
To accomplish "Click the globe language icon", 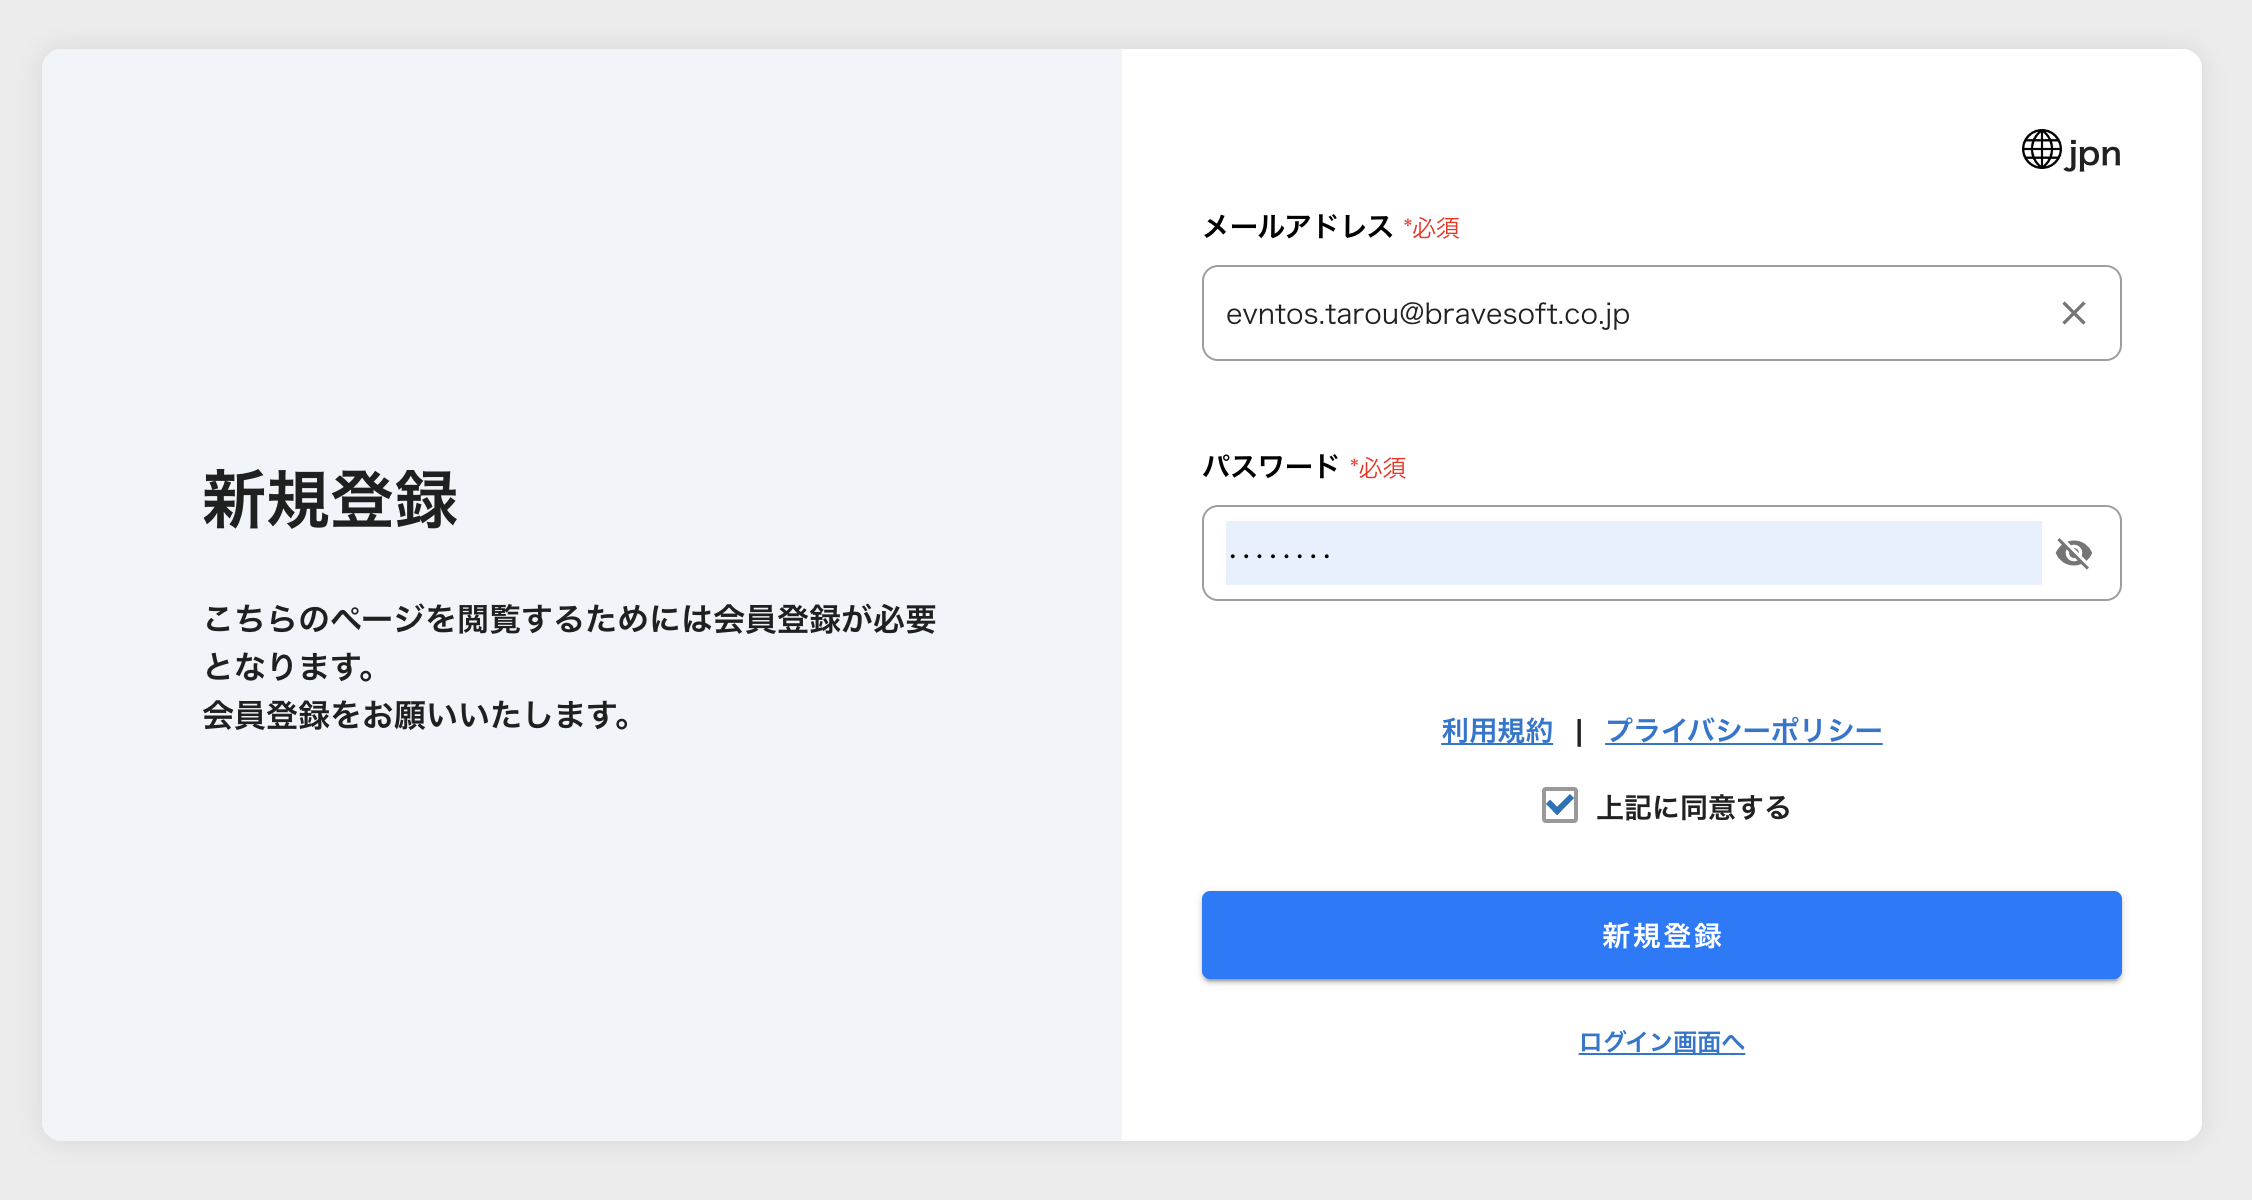I will (2041, 150).
